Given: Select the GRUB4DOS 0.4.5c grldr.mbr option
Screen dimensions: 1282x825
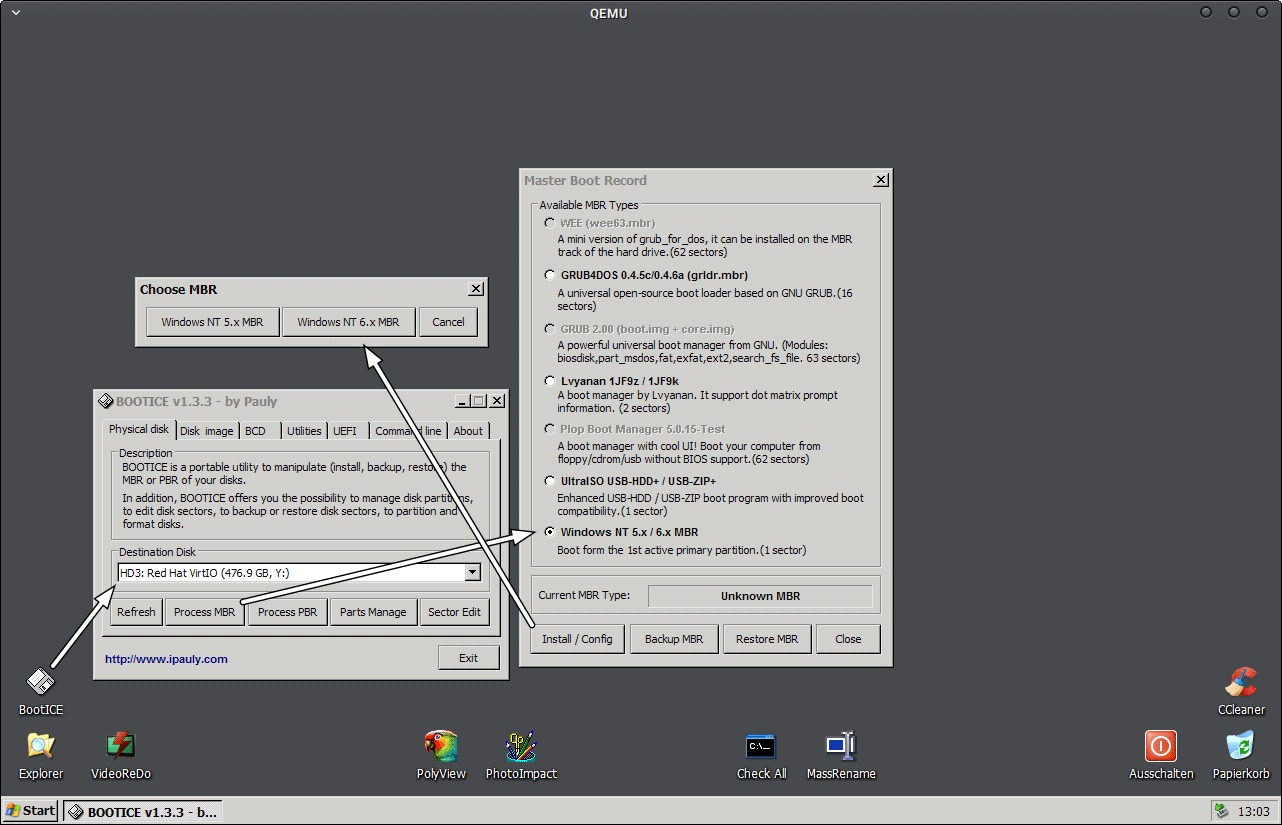Looking at the screenshot, I should (x=549, y=275).
